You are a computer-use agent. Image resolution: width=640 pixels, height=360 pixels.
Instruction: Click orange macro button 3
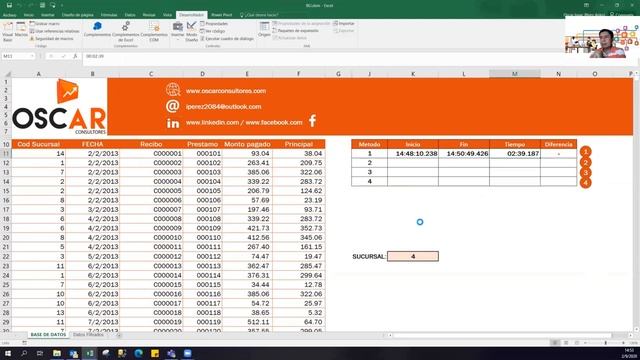[585, 172]
